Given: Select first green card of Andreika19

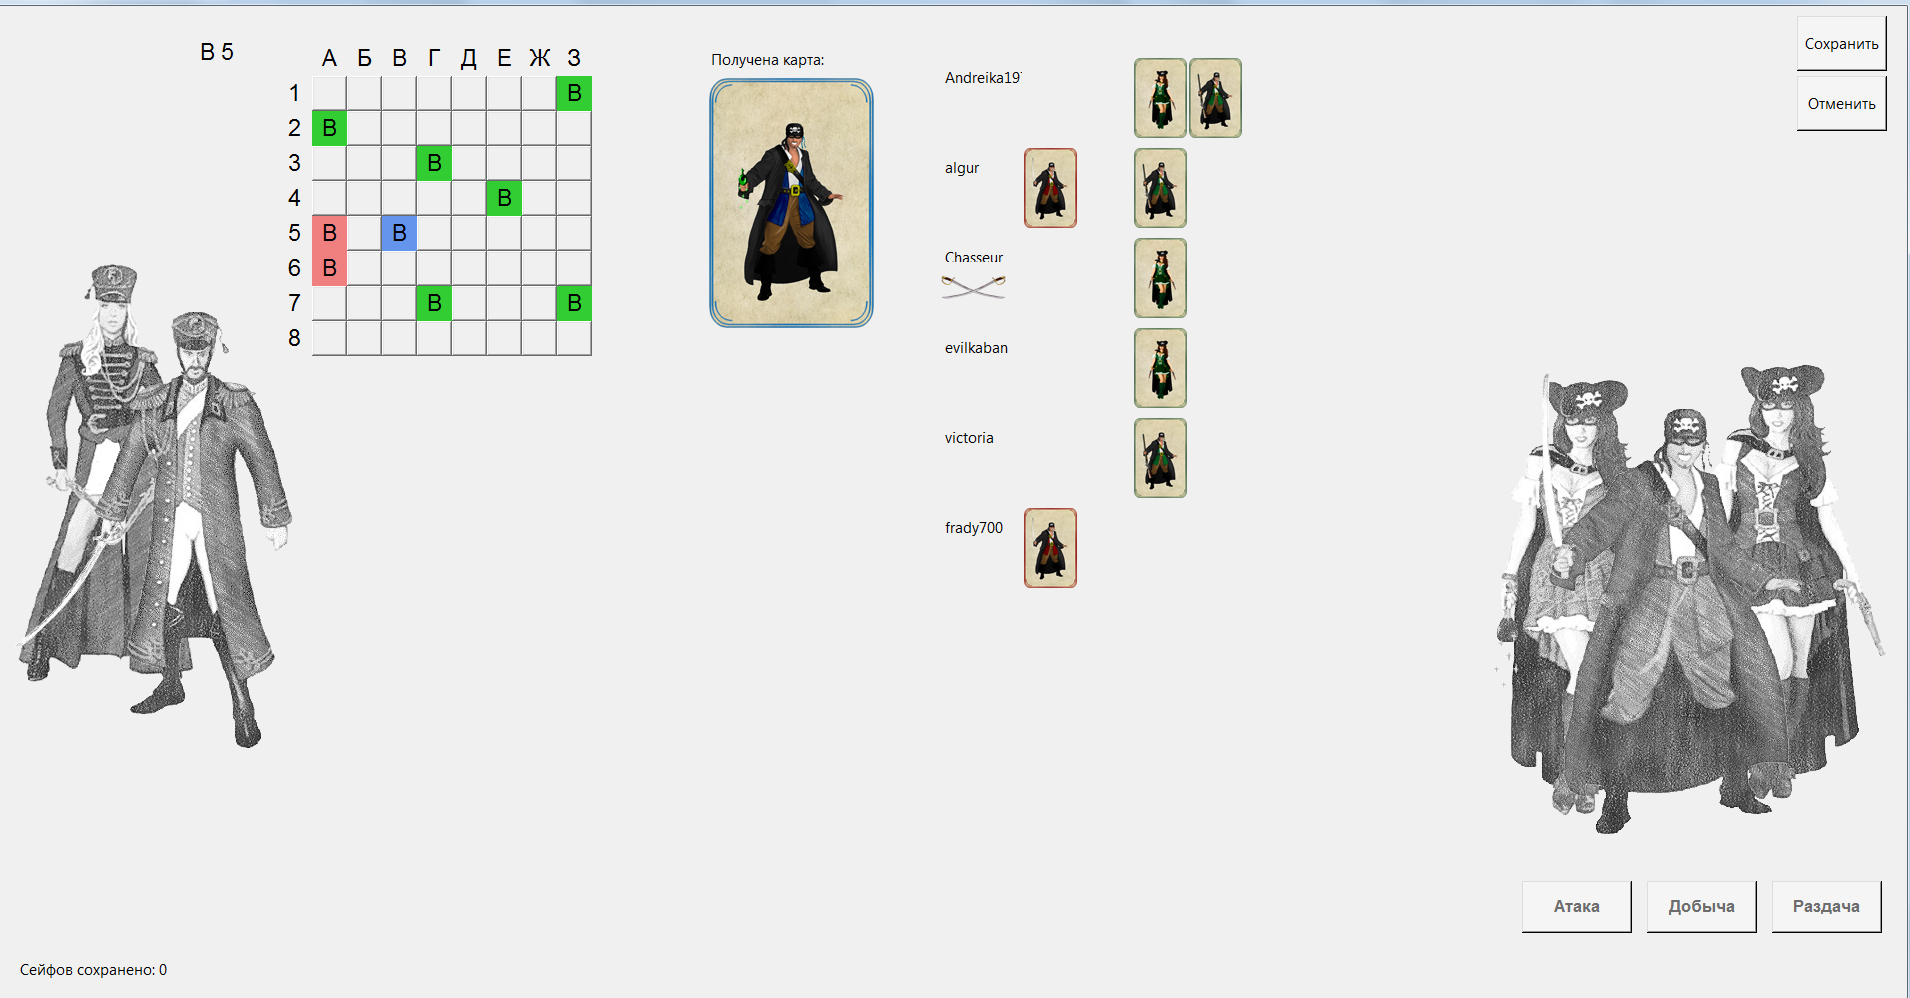Looking at the screenshot, I should point(1160,98).
